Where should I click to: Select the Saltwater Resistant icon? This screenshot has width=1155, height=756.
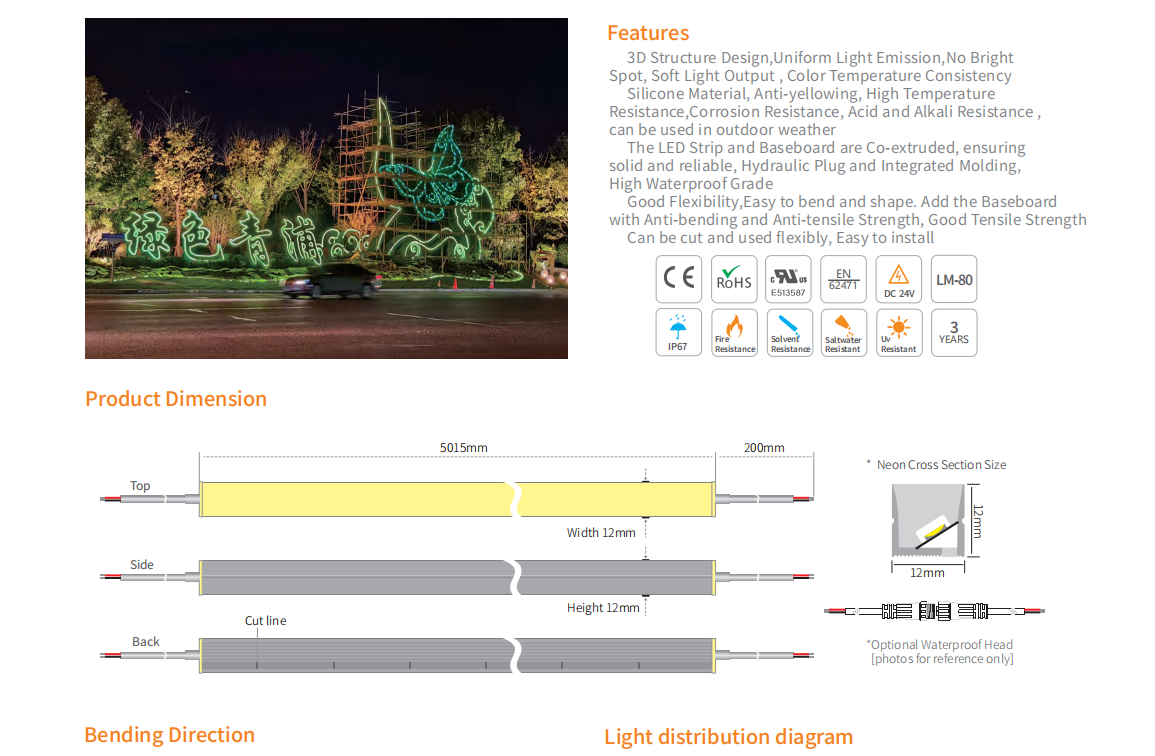tap(843, 333)
